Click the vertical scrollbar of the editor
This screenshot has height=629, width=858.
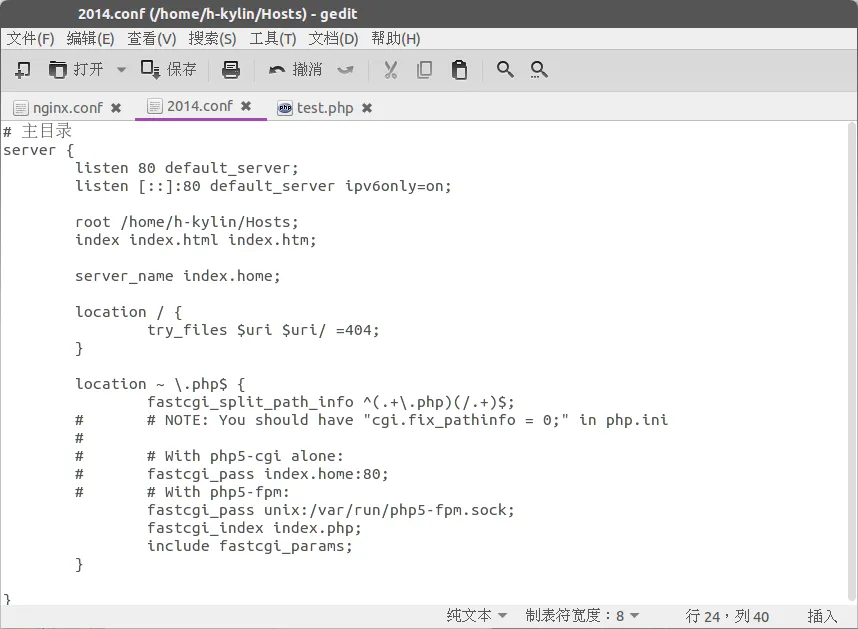[x=851, y=361]
